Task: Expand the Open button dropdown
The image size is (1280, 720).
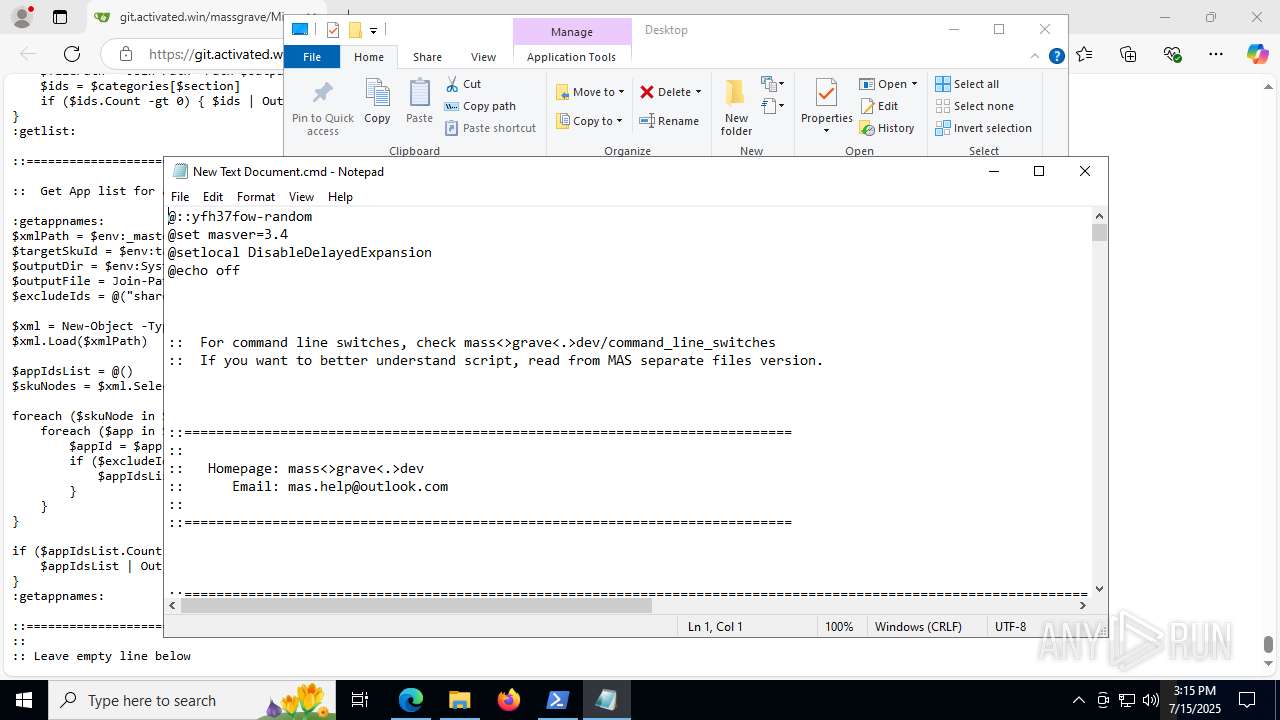Action: click(x=914, y=84)
